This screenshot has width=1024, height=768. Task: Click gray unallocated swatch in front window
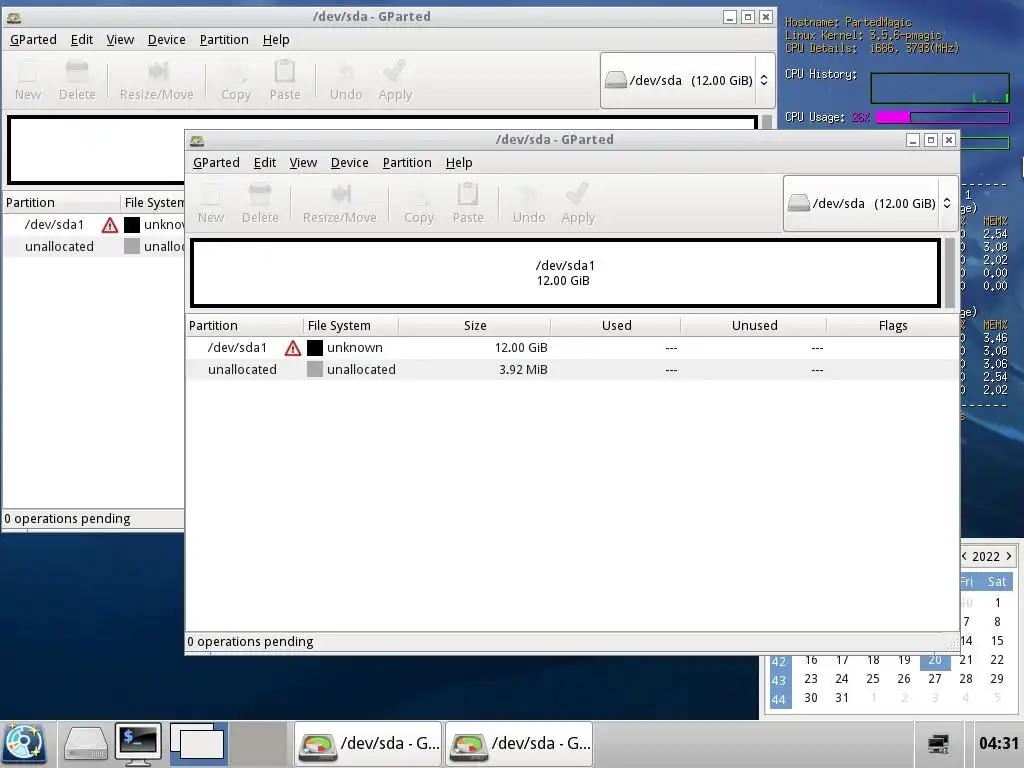click(315, 370)
